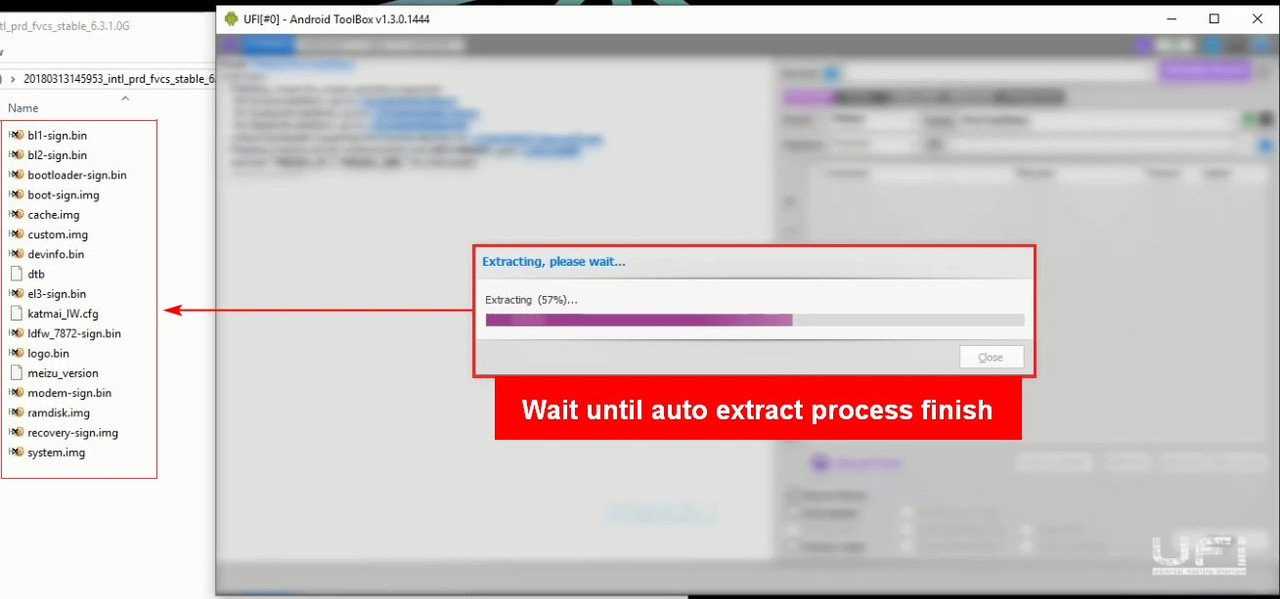This screenshot has height=599, width=1280.
Task: Select the modem-sign.bin file icon
Action: [x=16, y=393]
